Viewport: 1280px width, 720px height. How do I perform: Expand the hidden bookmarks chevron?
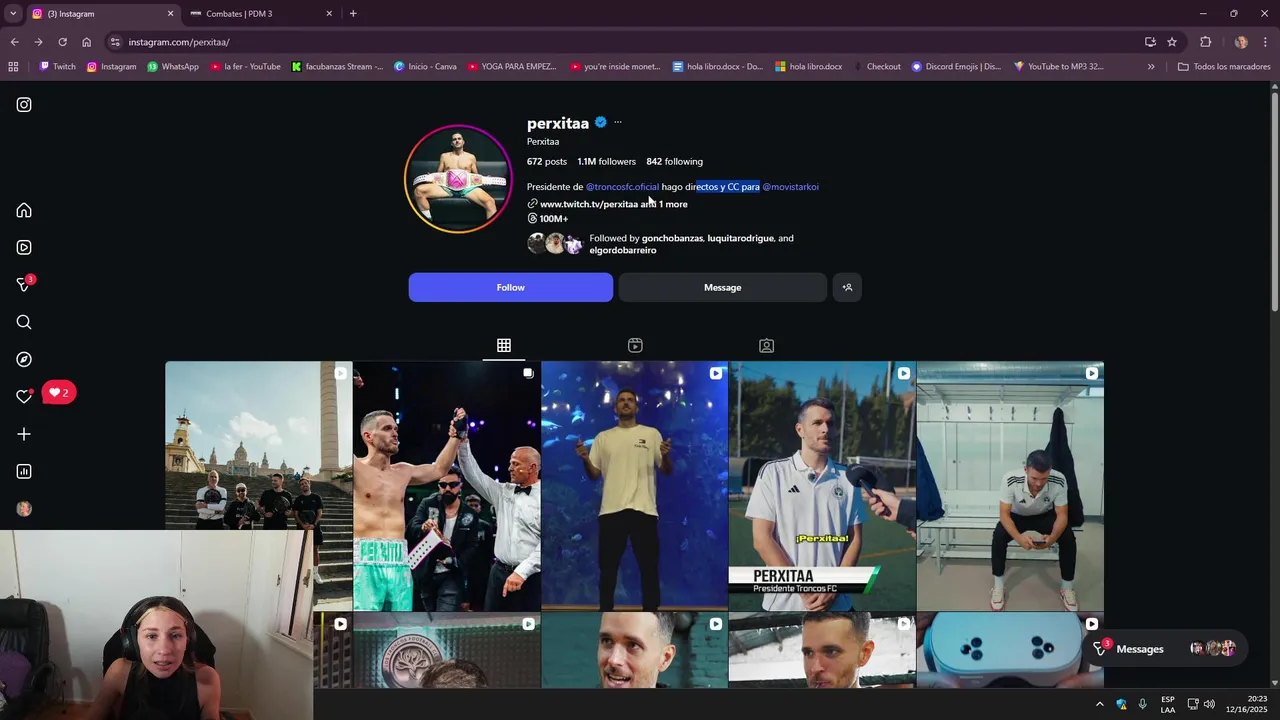click(x=1151, y=67)
